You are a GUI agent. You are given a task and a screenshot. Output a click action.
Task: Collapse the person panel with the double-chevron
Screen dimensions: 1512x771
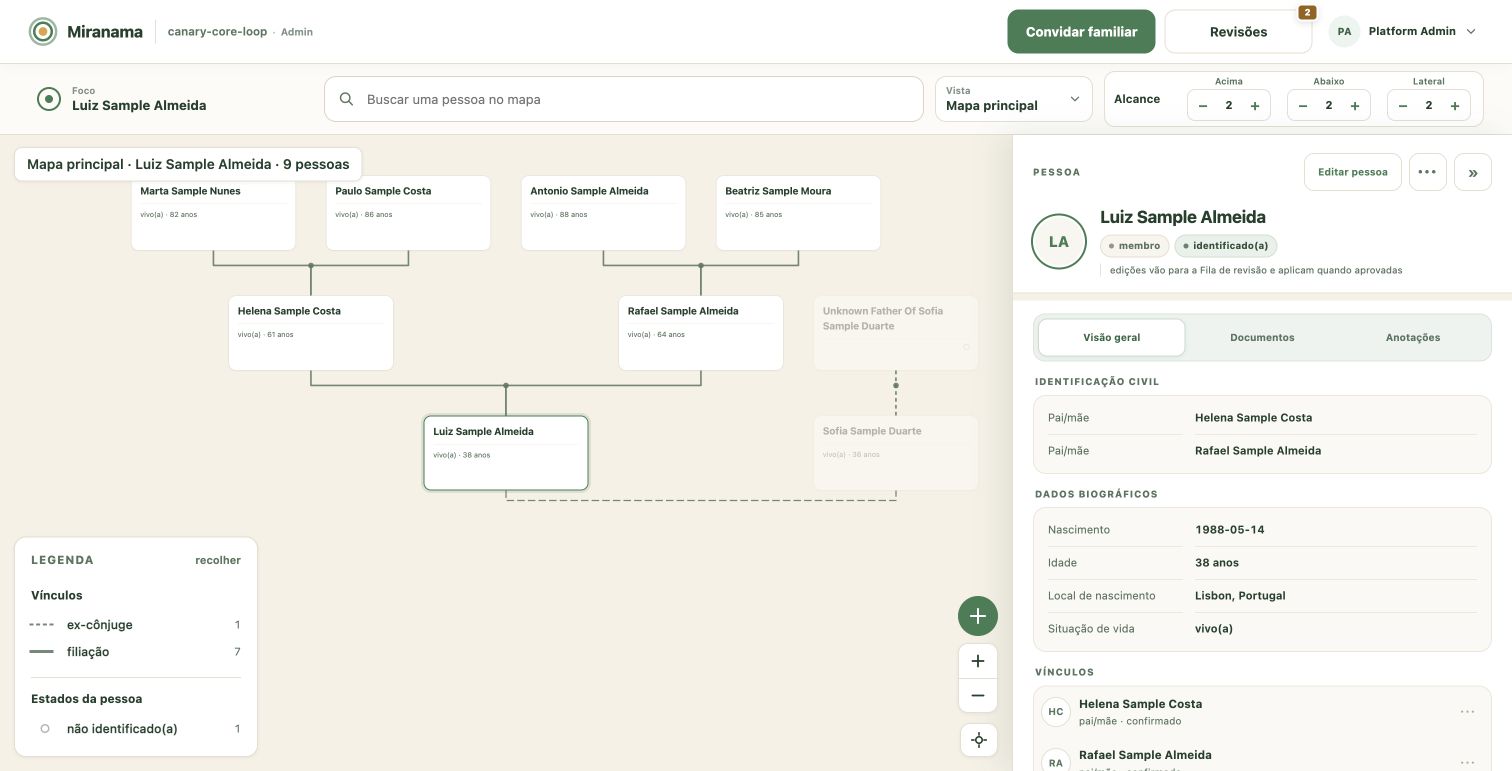point(1473,172)
